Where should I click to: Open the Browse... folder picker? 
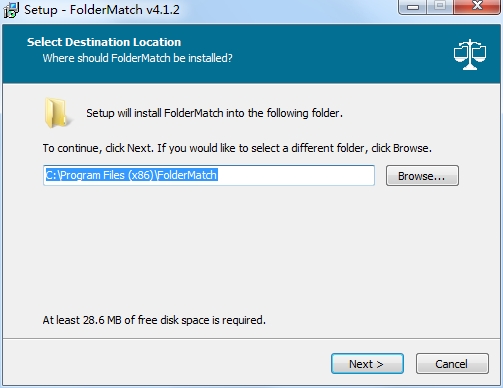[x=422, y=176]
